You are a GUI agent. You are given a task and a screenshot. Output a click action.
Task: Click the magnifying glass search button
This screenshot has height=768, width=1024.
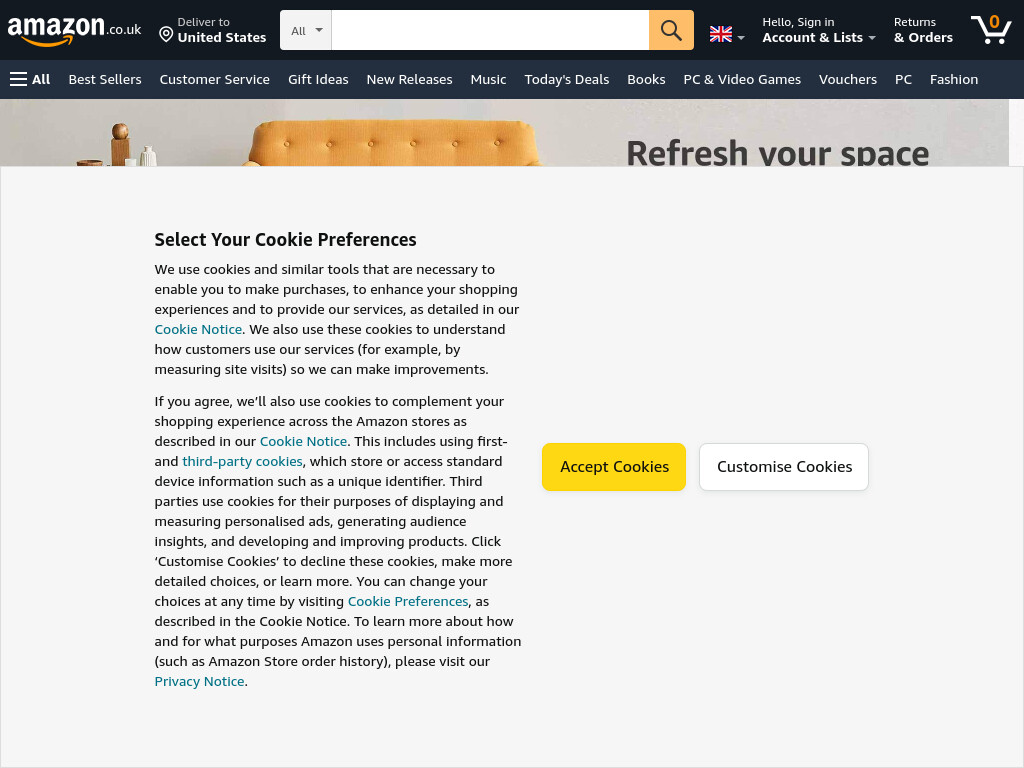(x=671, y=30)
